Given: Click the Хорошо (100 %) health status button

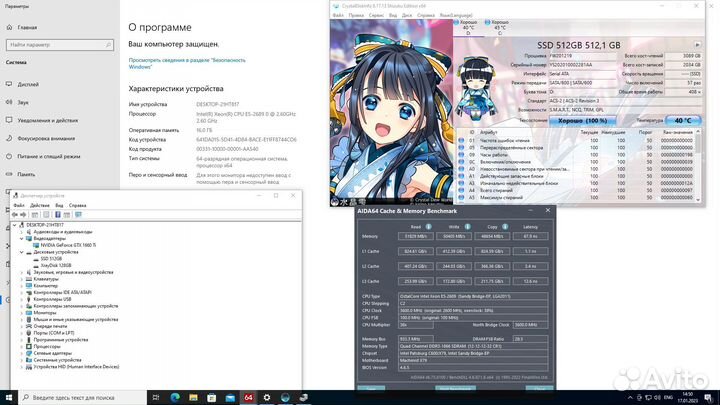Looking at the screenshot, I should [582, 120].
